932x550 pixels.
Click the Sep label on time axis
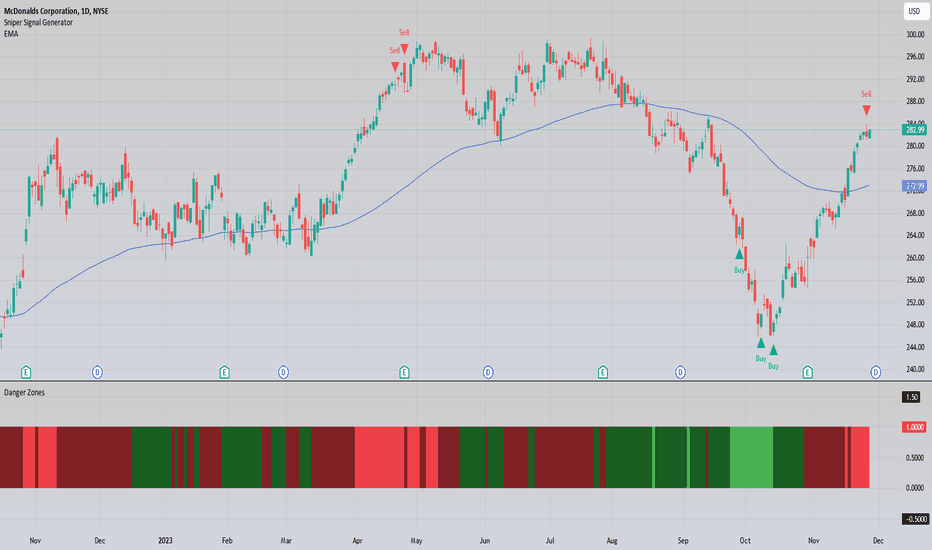click(x=683, y=540)
